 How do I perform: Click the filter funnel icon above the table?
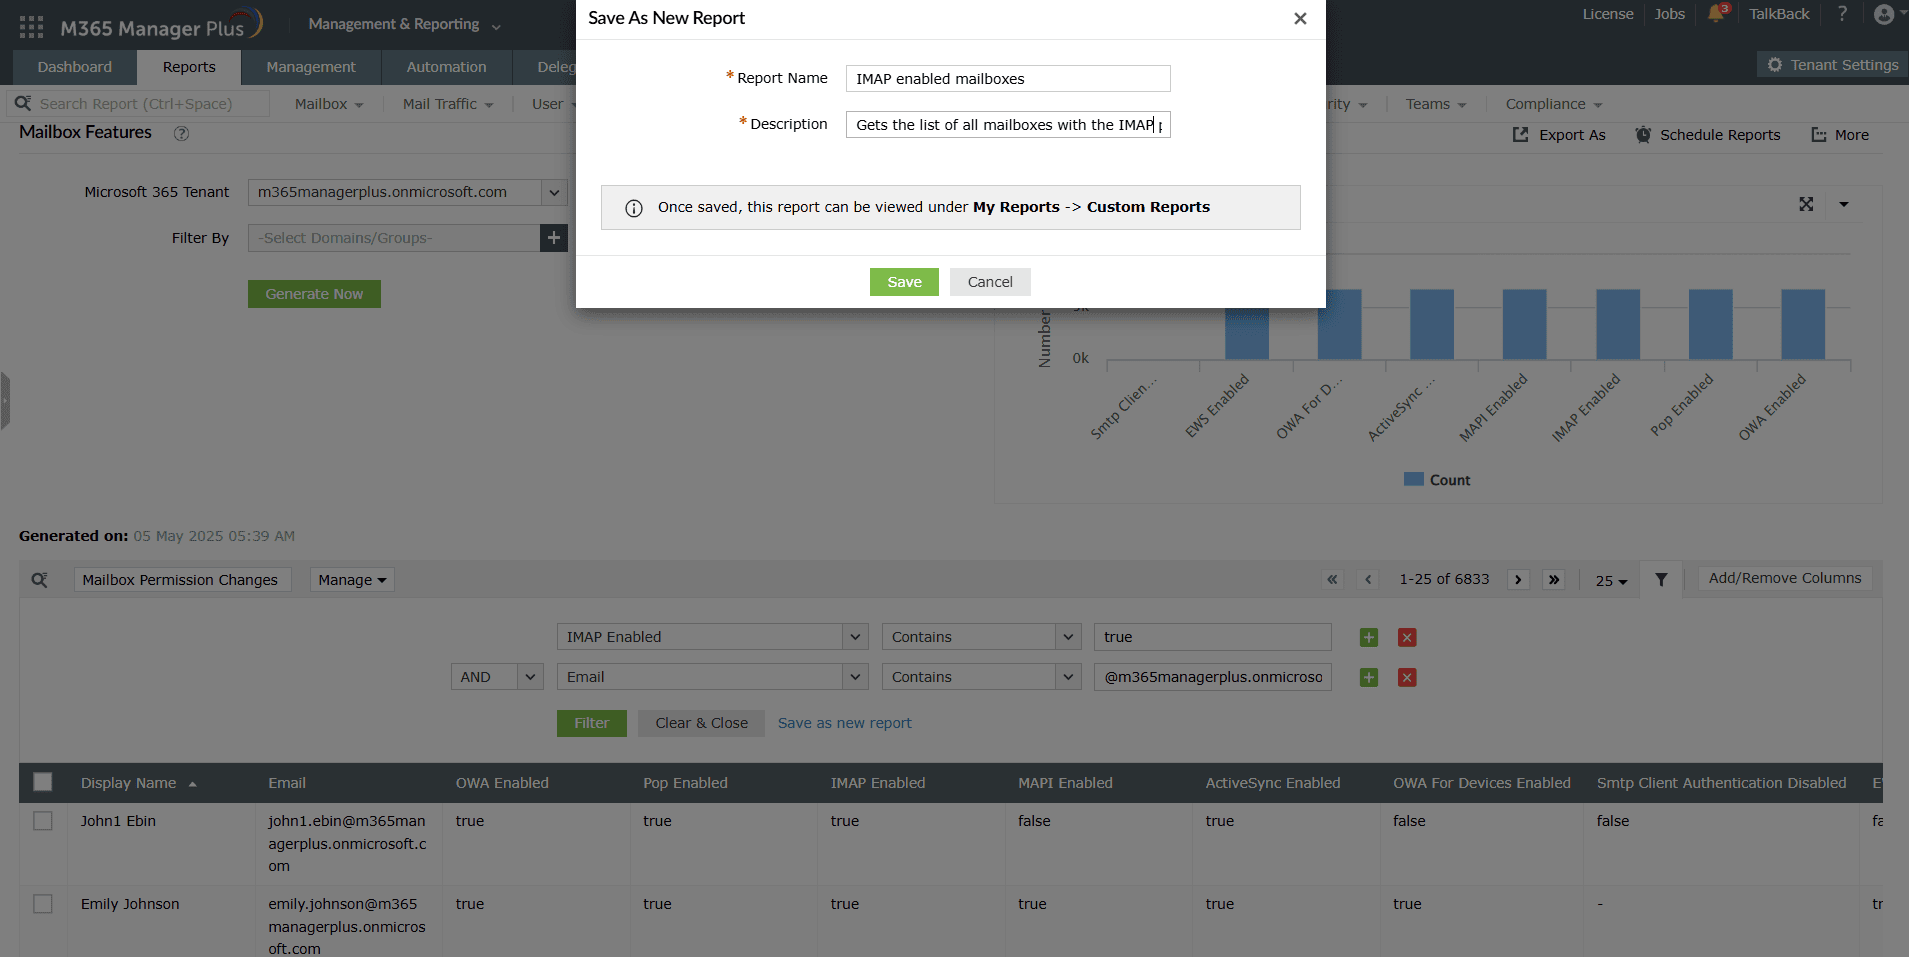click(x=1661, y=579)
